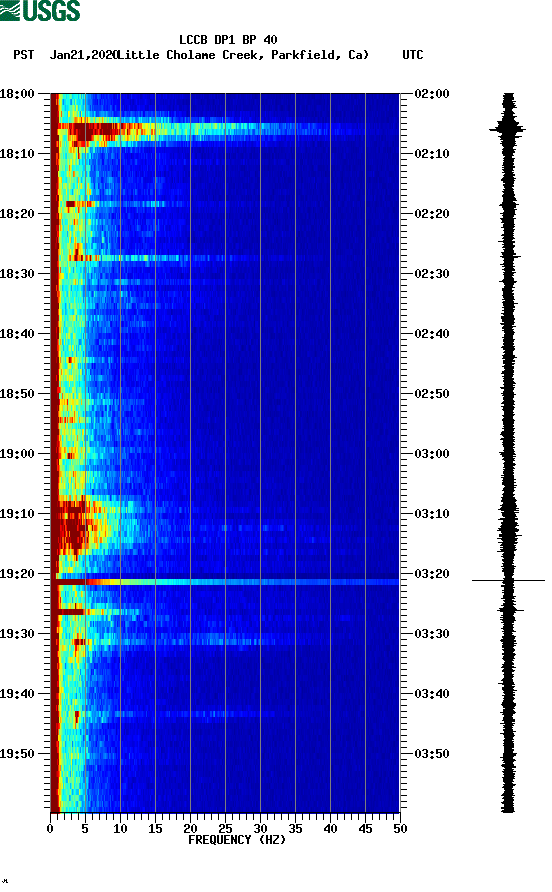The width and height of the screenshot is (552, 892).
Task: Click the 45 Hz frequency axis label
Action: tap(365, 829)
